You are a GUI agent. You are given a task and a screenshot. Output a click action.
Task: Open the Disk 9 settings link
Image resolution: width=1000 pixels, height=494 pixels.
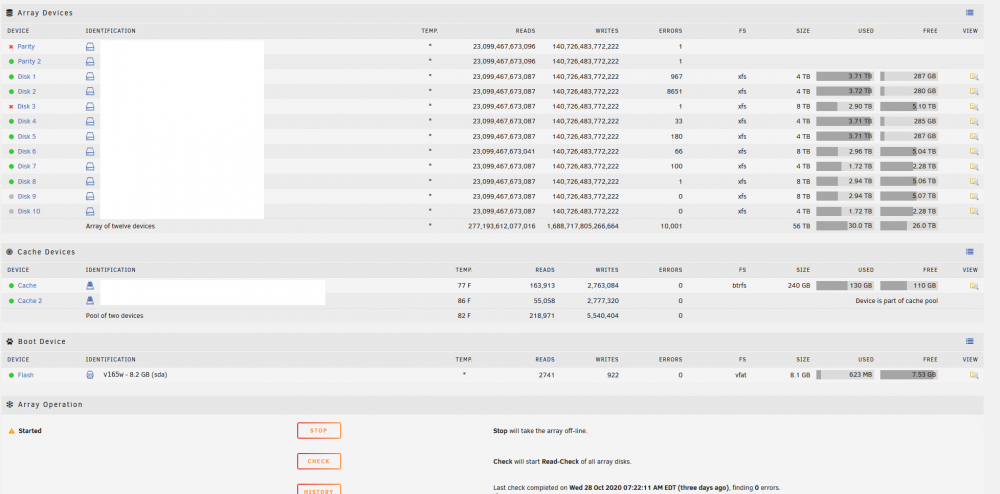[x=27, y=197]
